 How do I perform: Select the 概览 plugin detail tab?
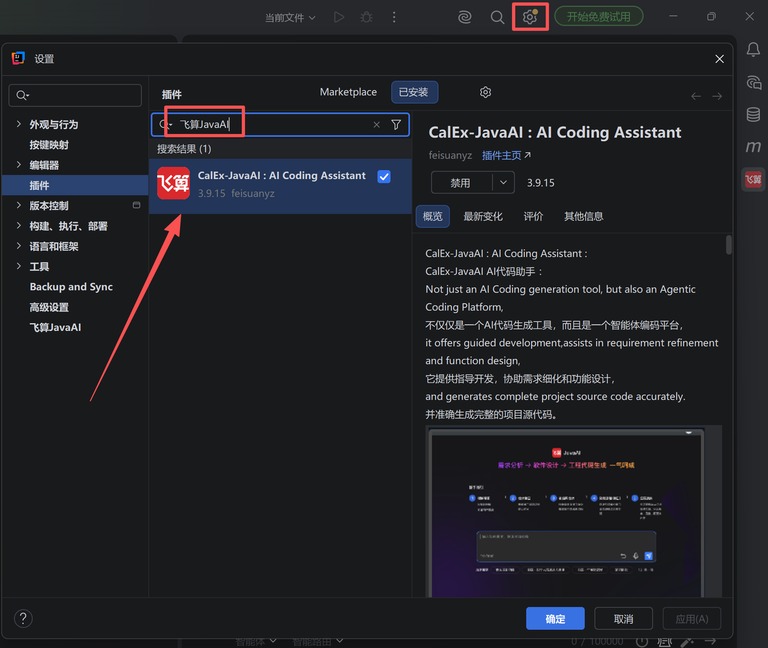[x=432, y=216]
